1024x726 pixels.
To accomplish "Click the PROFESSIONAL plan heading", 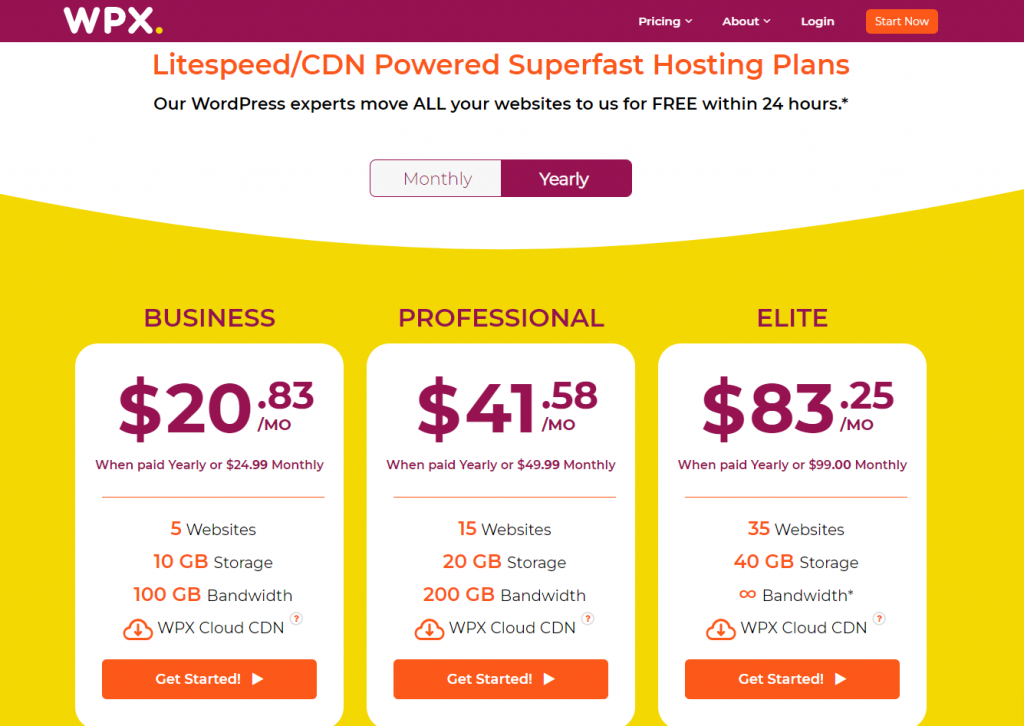I will 501,317.
